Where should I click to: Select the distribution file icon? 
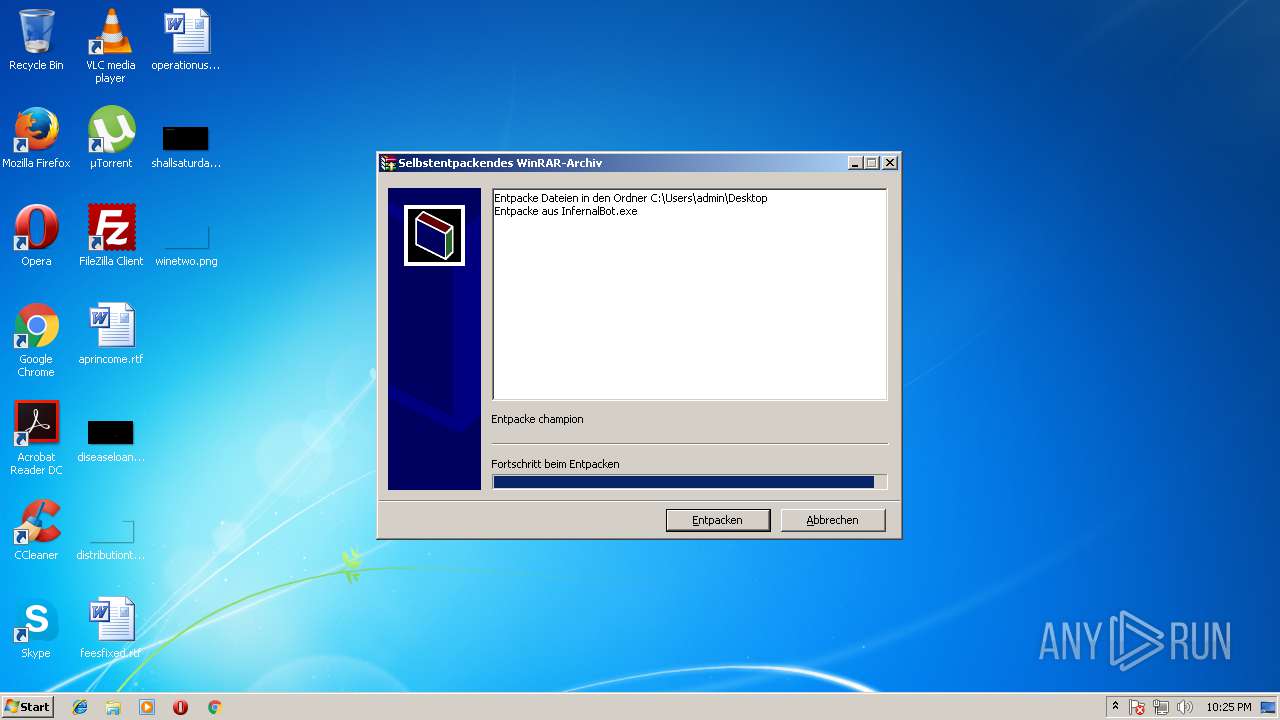[x=110, y=540]
